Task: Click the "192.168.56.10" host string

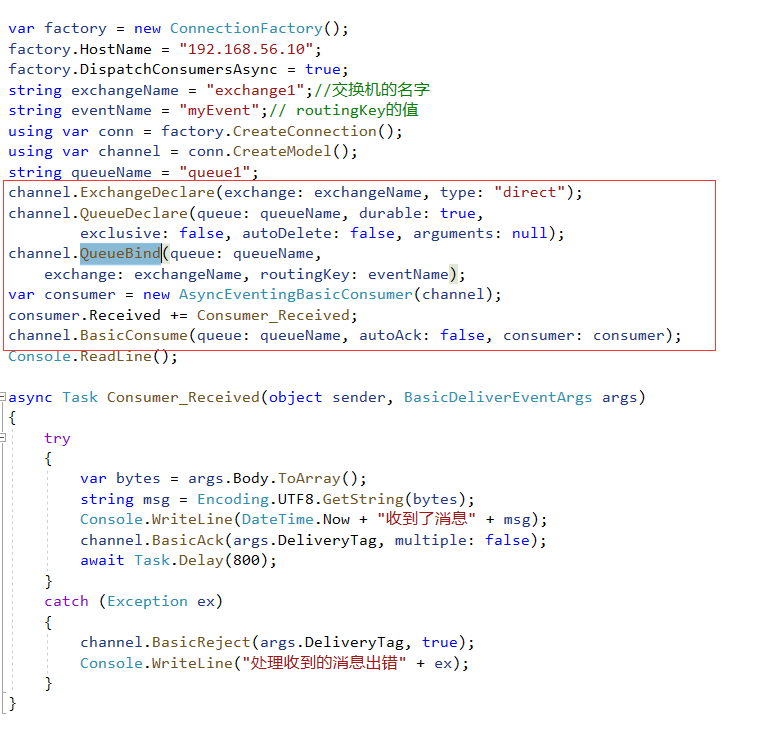Action: tap(246, 49)
